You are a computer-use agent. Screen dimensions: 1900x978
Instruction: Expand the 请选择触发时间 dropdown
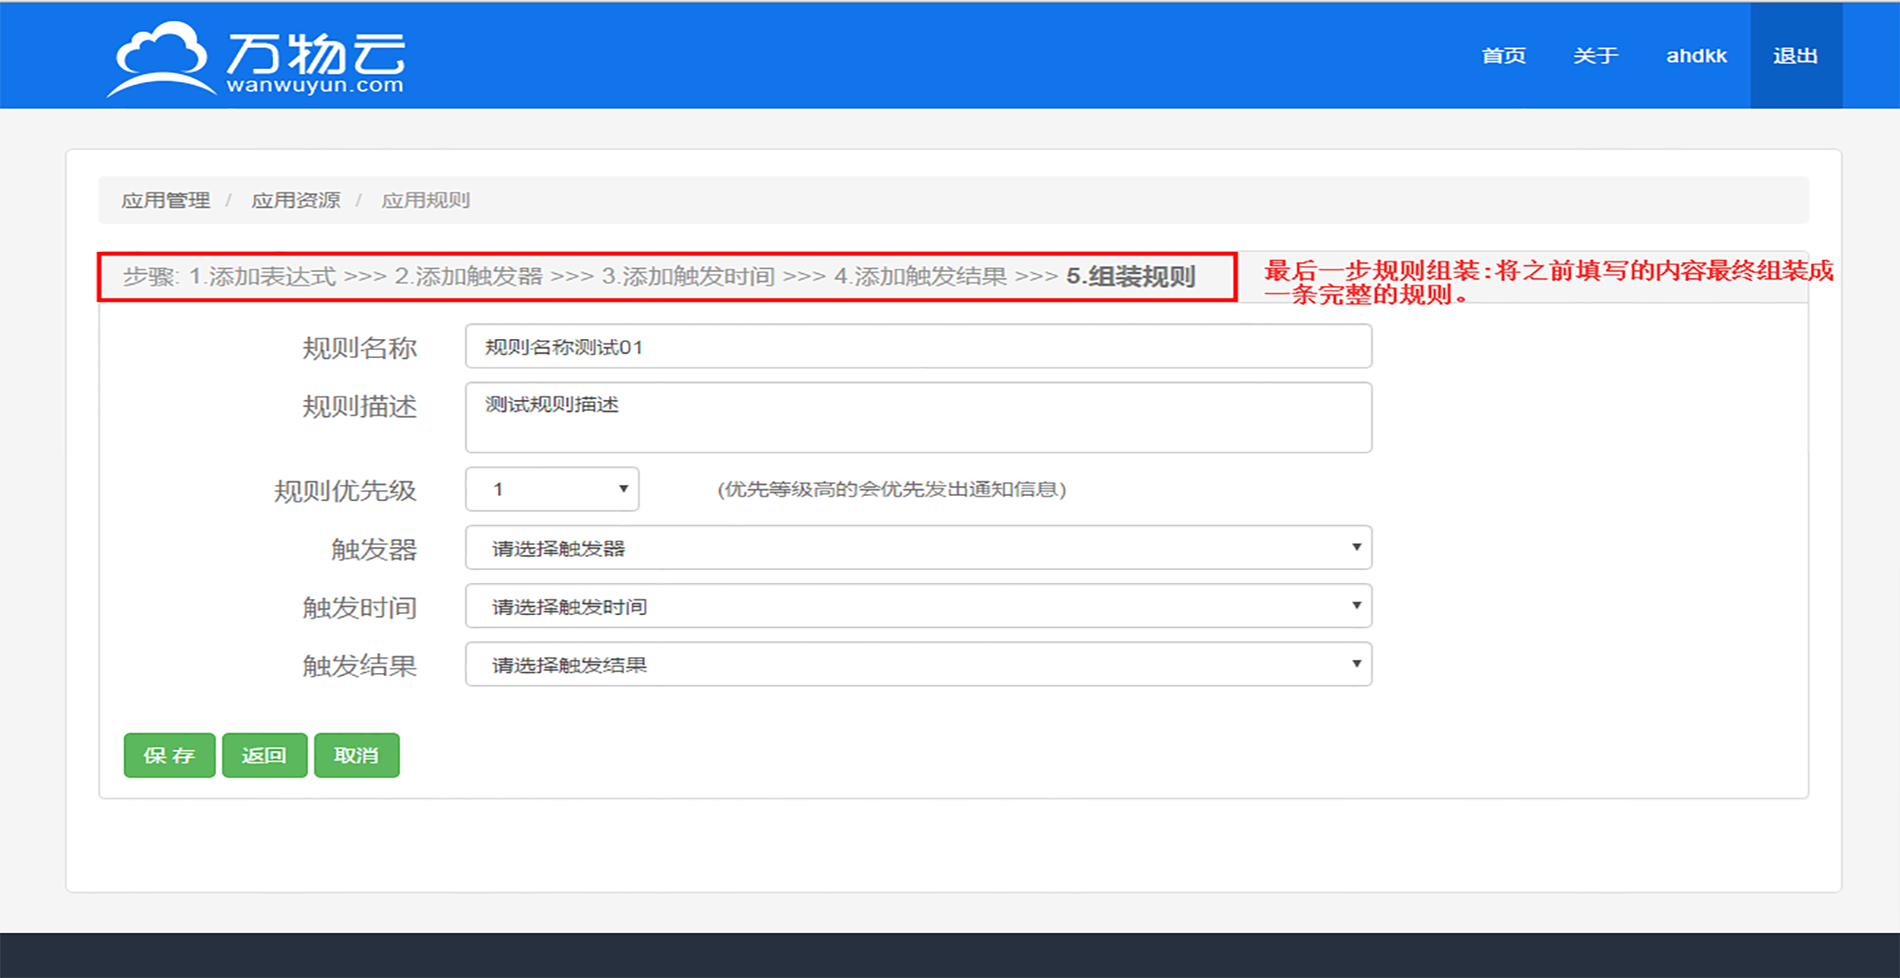(x=917, y=606)
